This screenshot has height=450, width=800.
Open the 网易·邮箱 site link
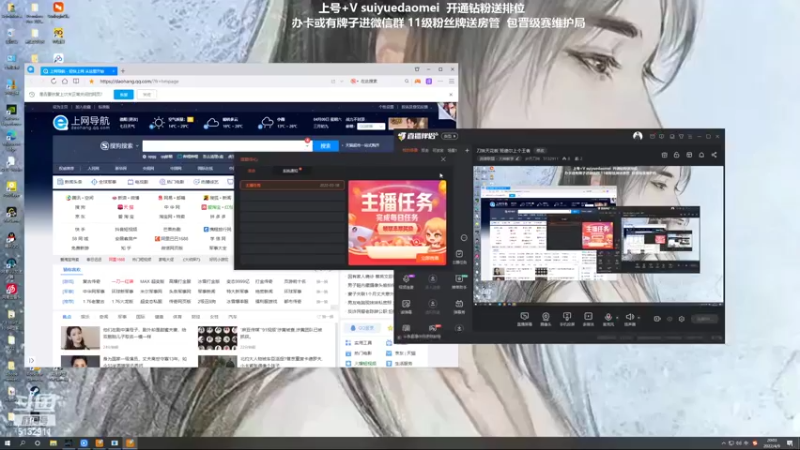171,198
